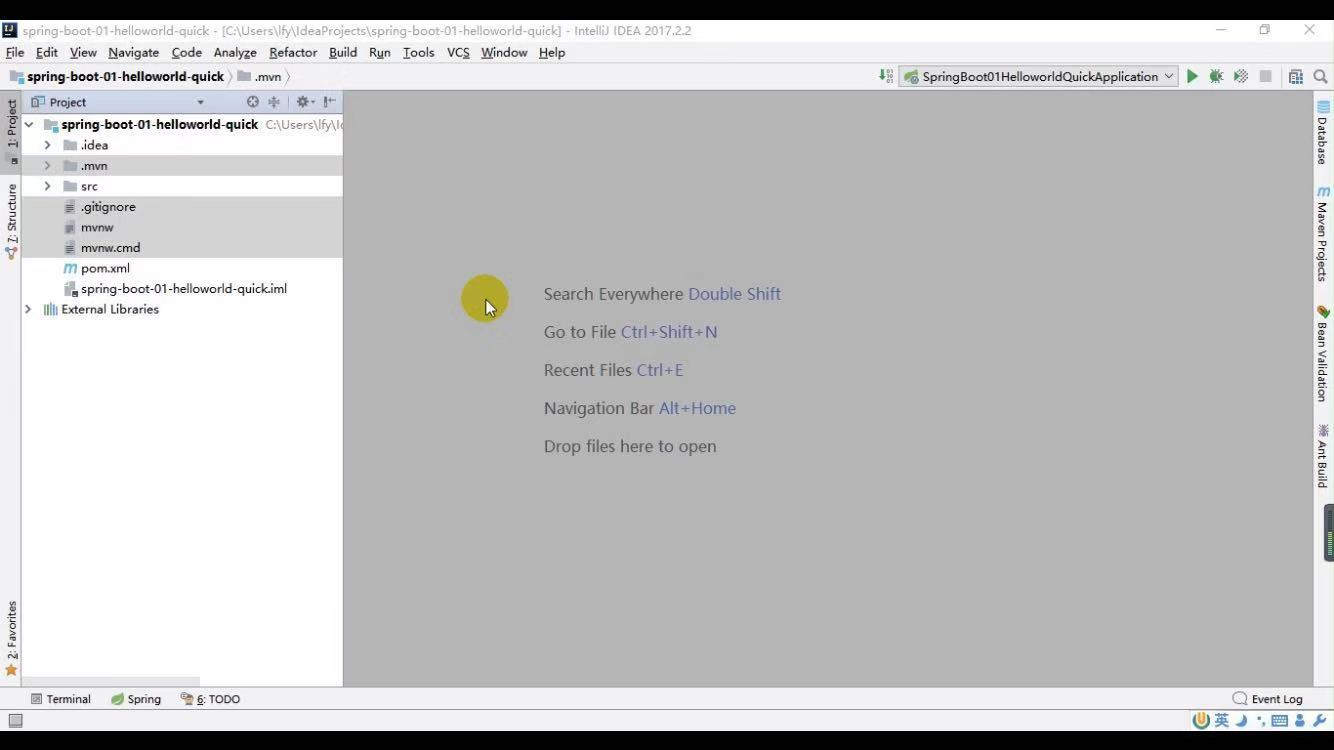This screenshot has width=1334, height=750.
Task: Click the scroll-from-source target icon
Action: [x=252, y=102]
